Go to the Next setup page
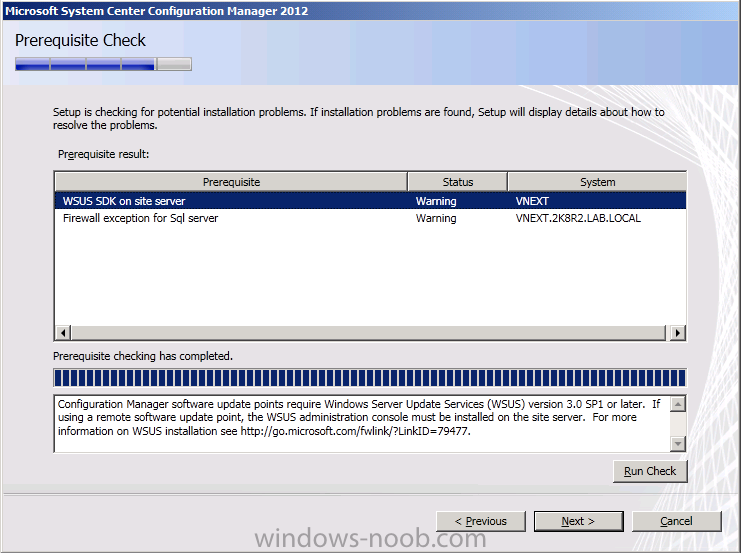This screenshot has height=553, width=741. click(x=578, y=521)
